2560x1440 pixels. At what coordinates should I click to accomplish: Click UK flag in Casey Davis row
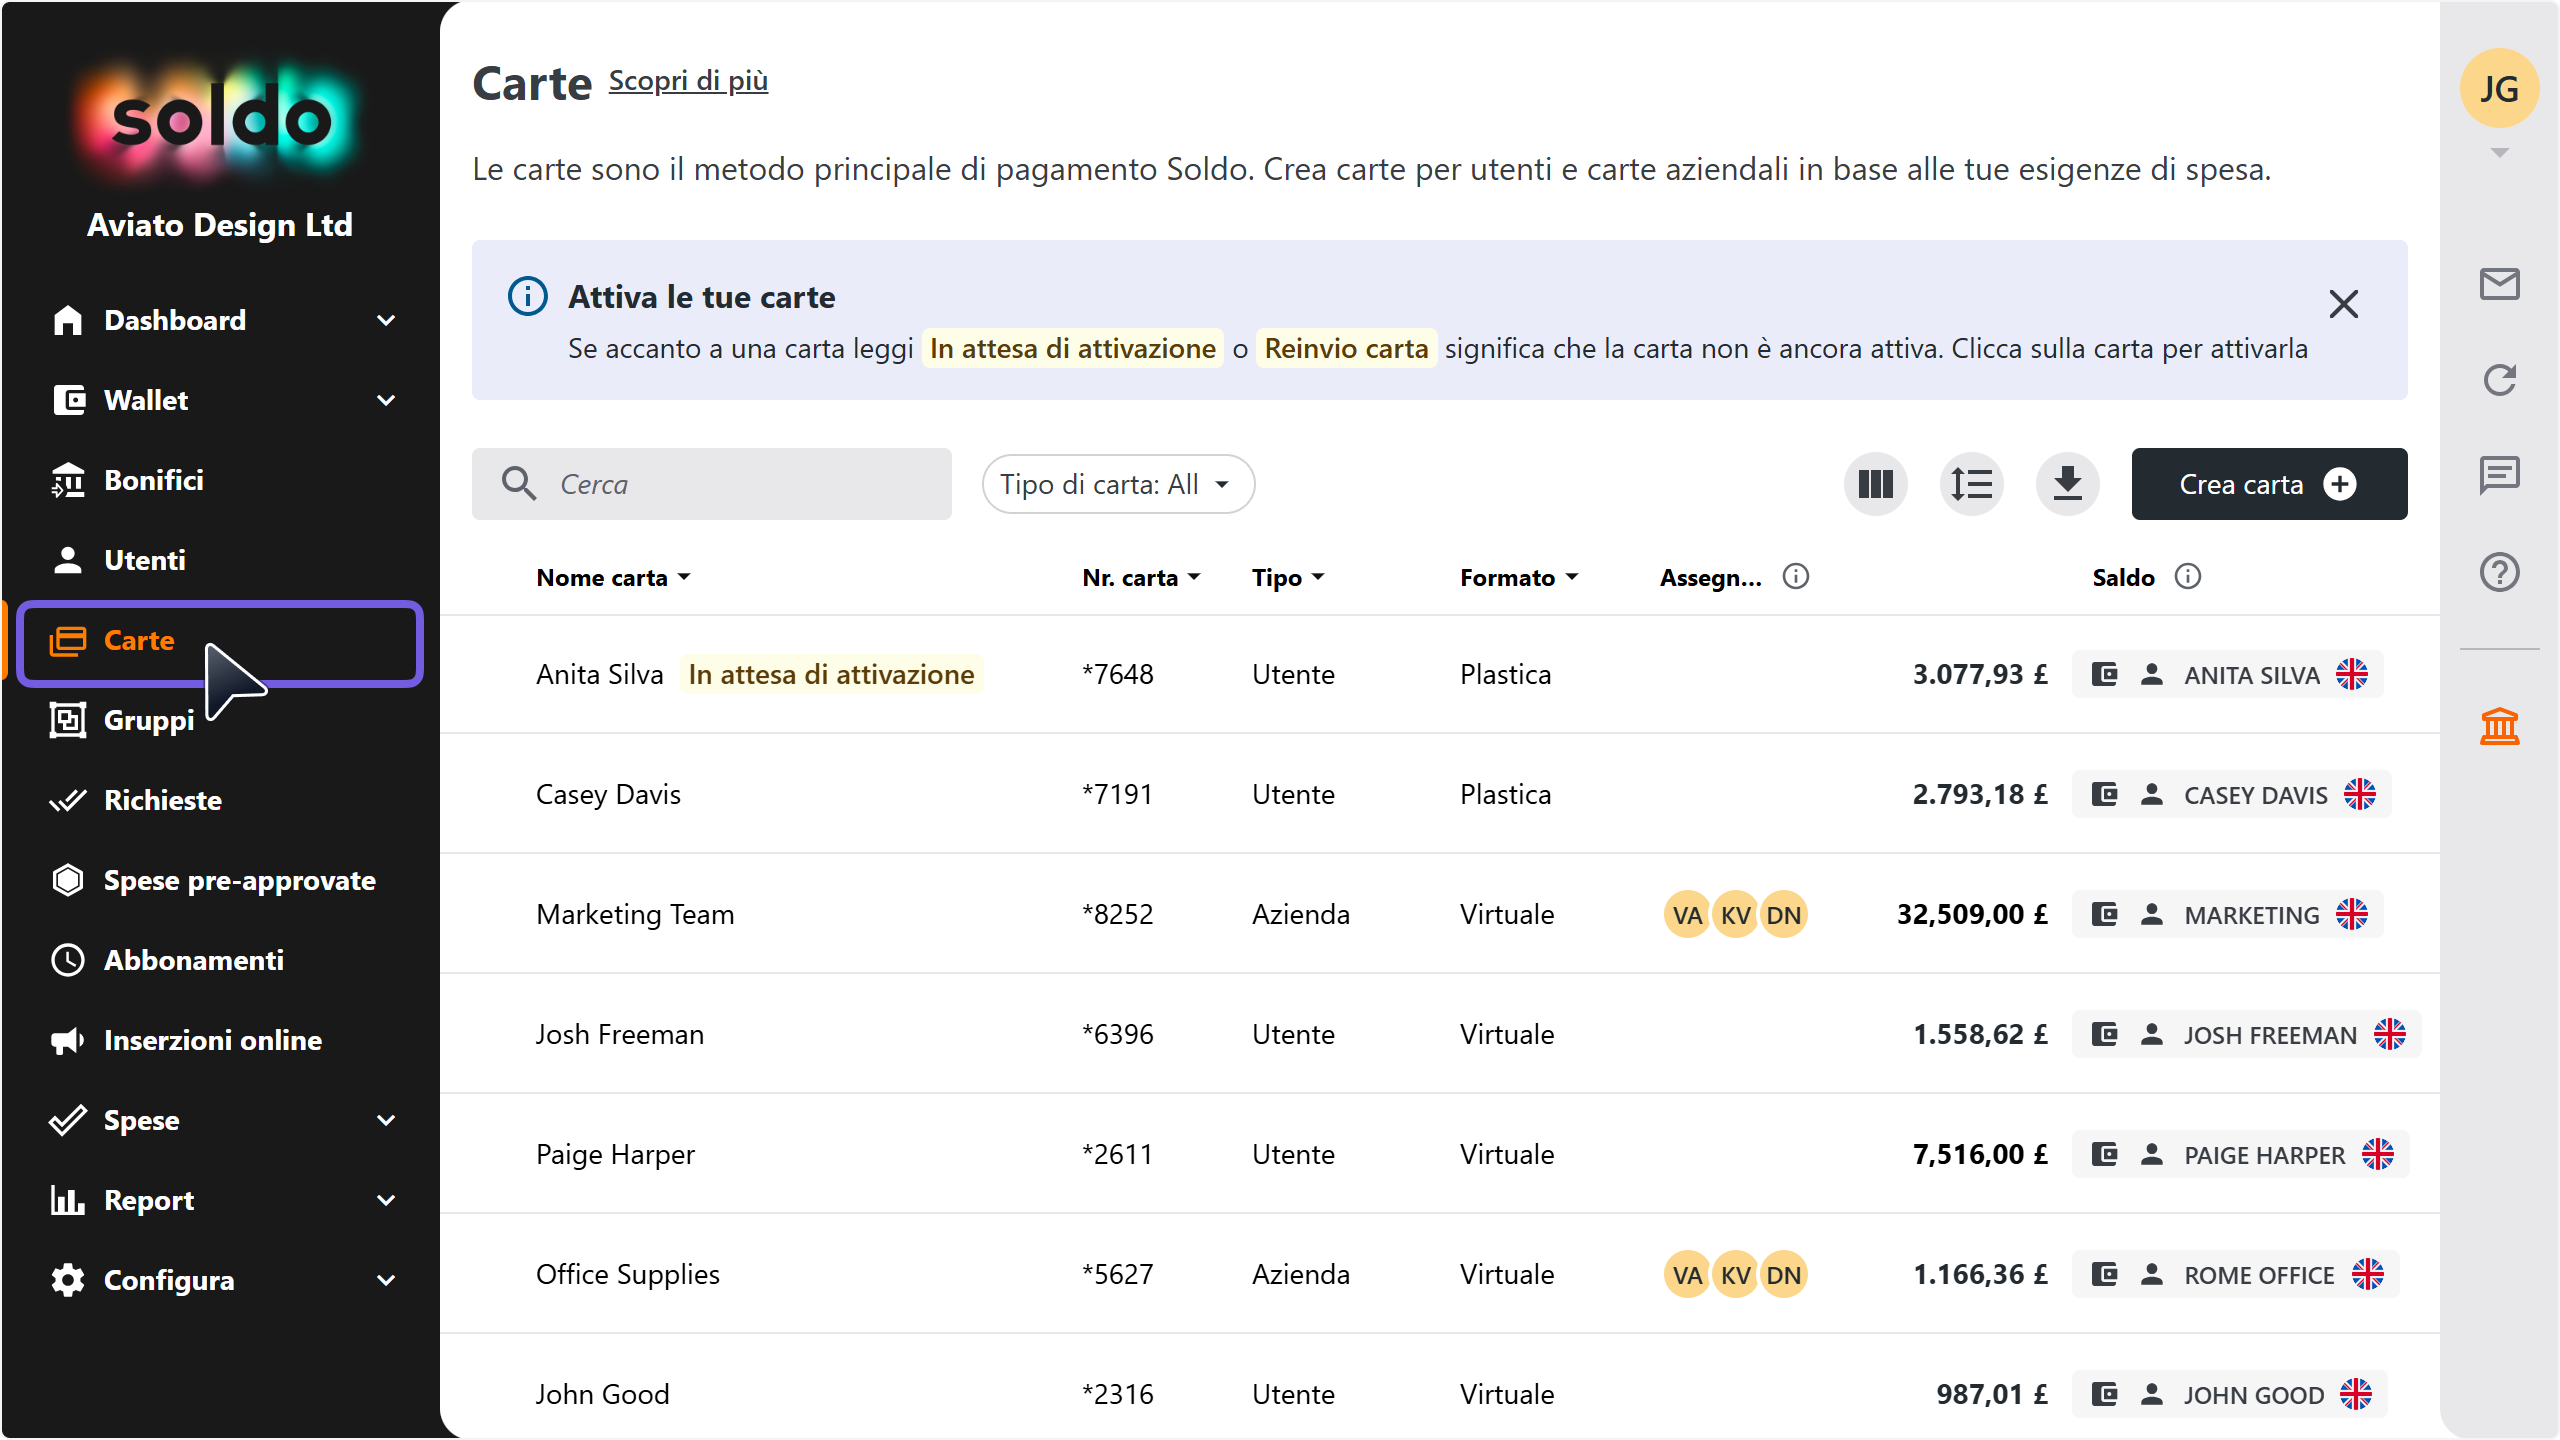pos(2360,794)
